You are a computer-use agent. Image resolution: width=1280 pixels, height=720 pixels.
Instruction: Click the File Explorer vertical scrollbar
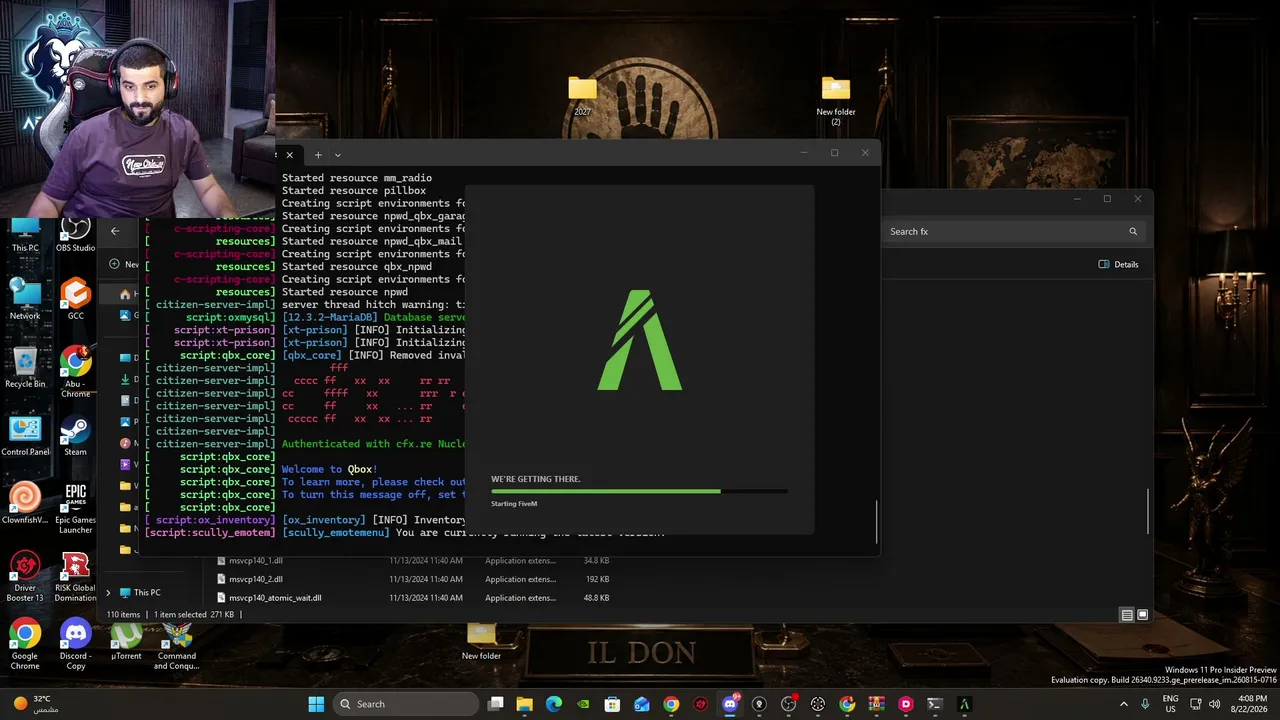[1148, 510]
